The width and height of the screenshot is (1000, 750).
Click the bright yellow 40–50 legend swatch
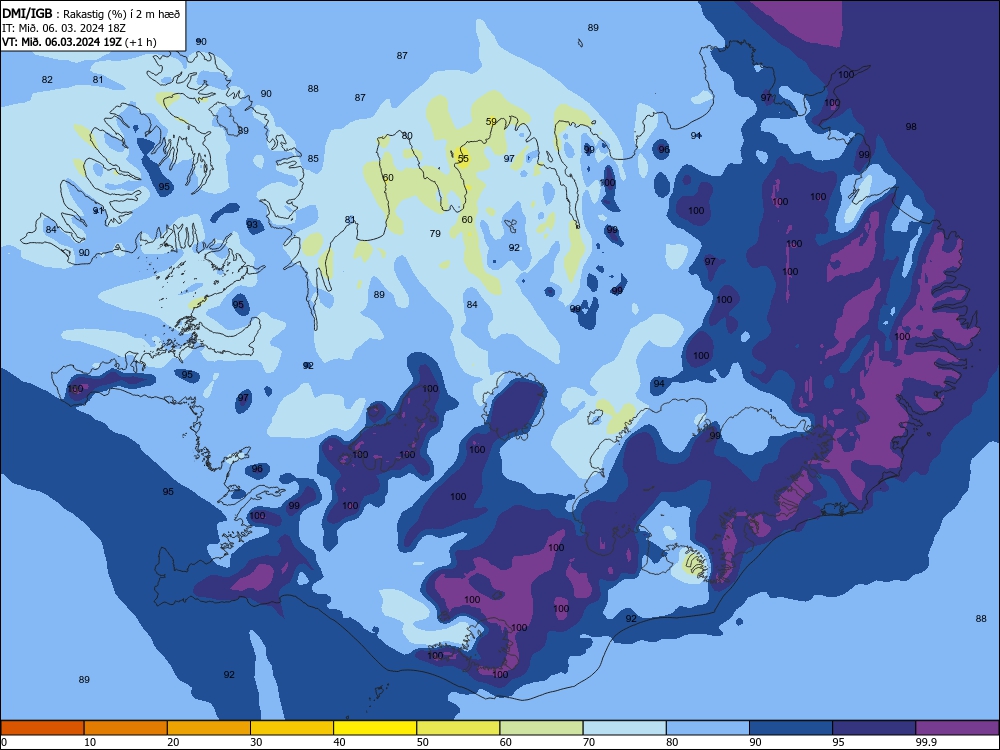(375, 728)
